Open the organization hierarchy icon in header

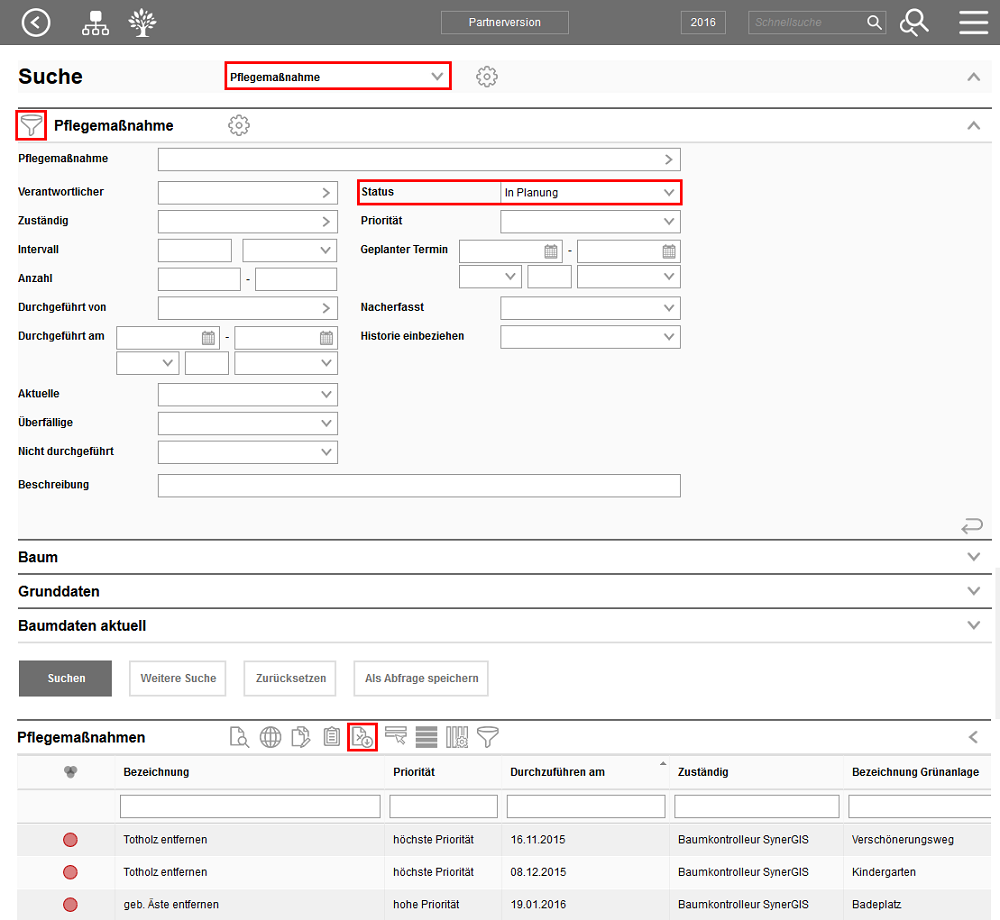click(x=95, y=22)
